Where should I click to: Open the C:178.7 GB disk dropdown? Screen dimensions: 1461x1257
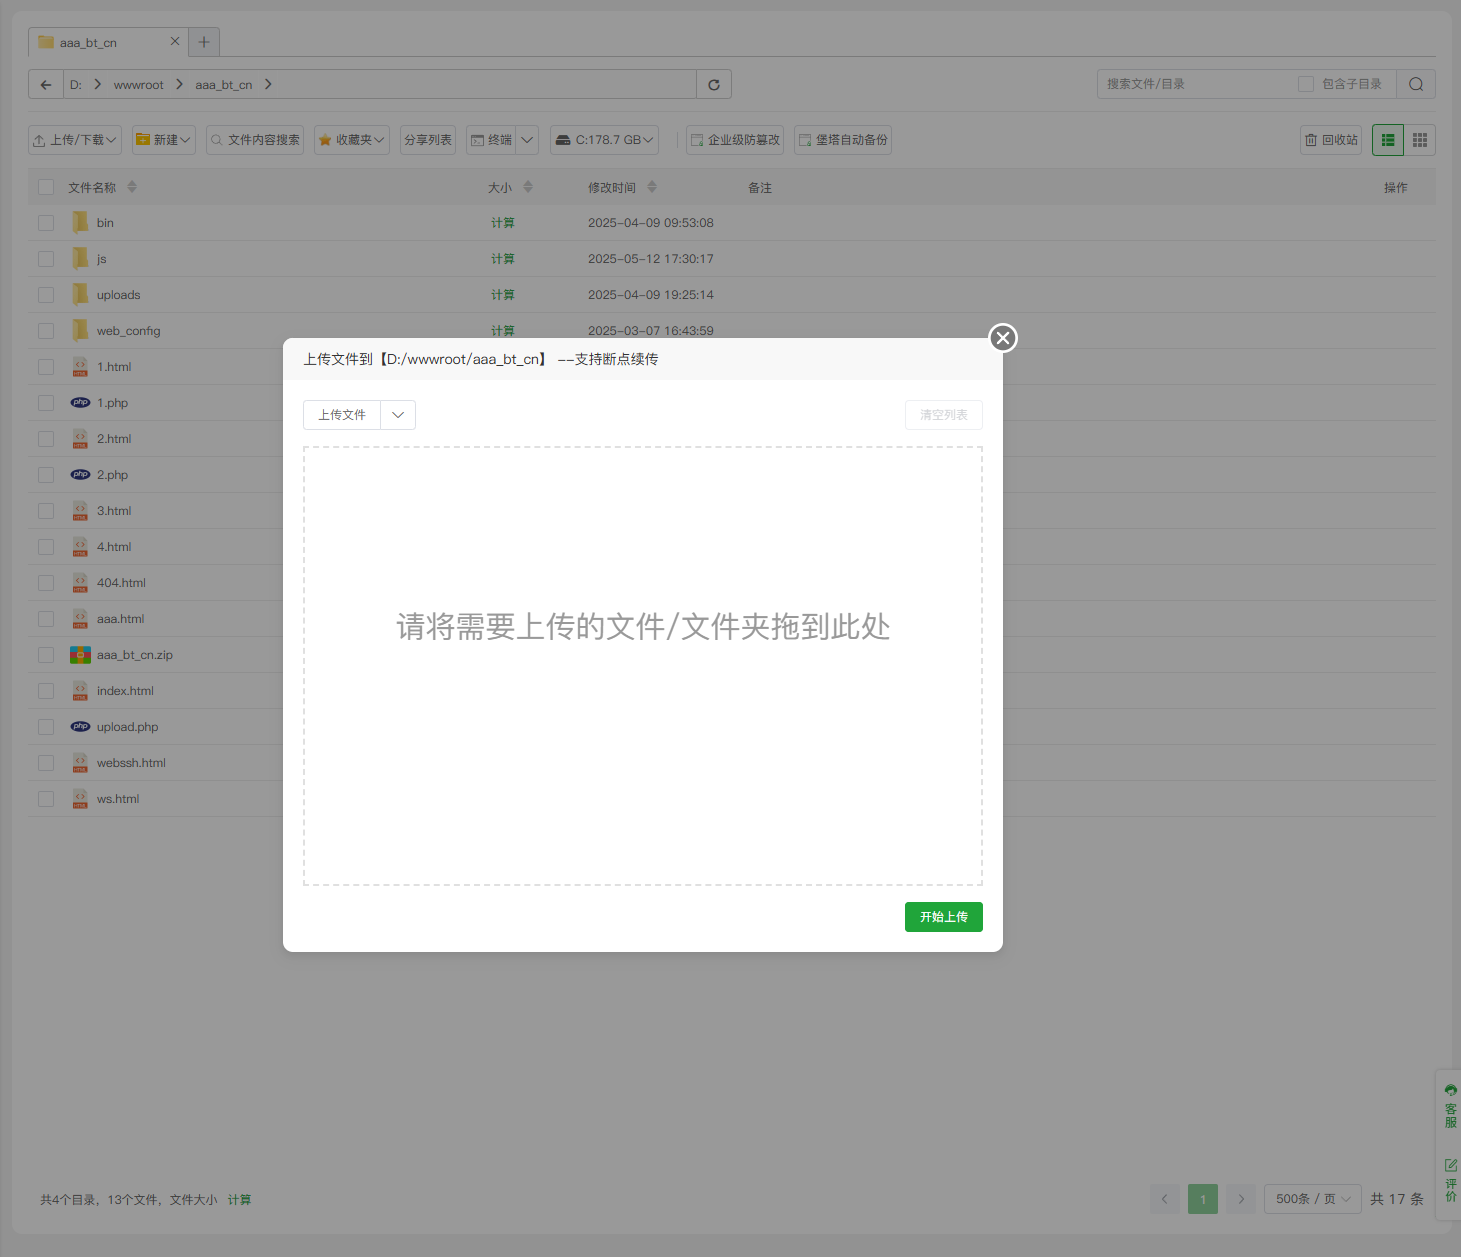click(x=604, y=139)
